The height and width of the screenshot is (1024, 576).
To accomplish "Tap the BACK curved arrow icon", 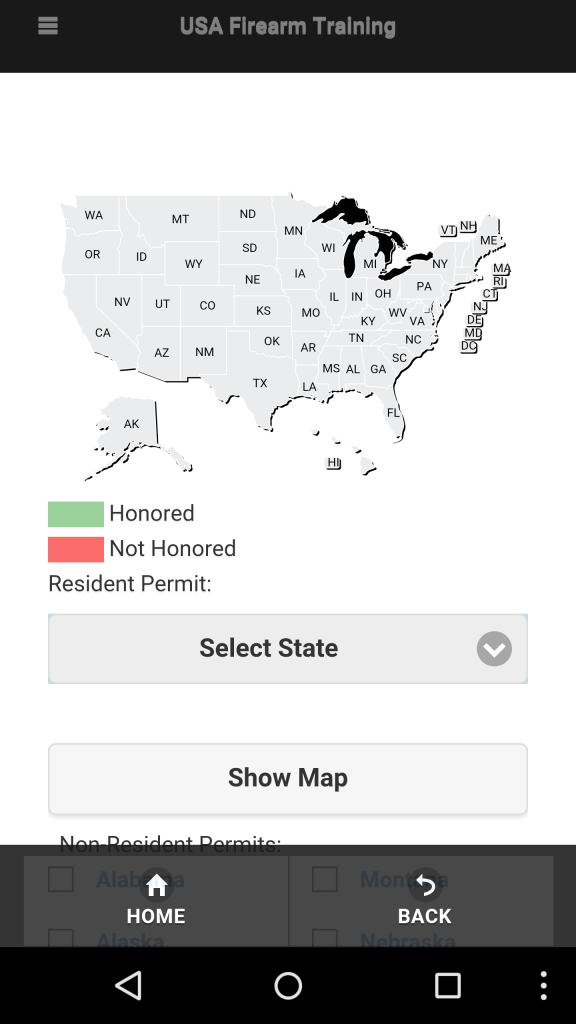I will (x=424, y=886).
